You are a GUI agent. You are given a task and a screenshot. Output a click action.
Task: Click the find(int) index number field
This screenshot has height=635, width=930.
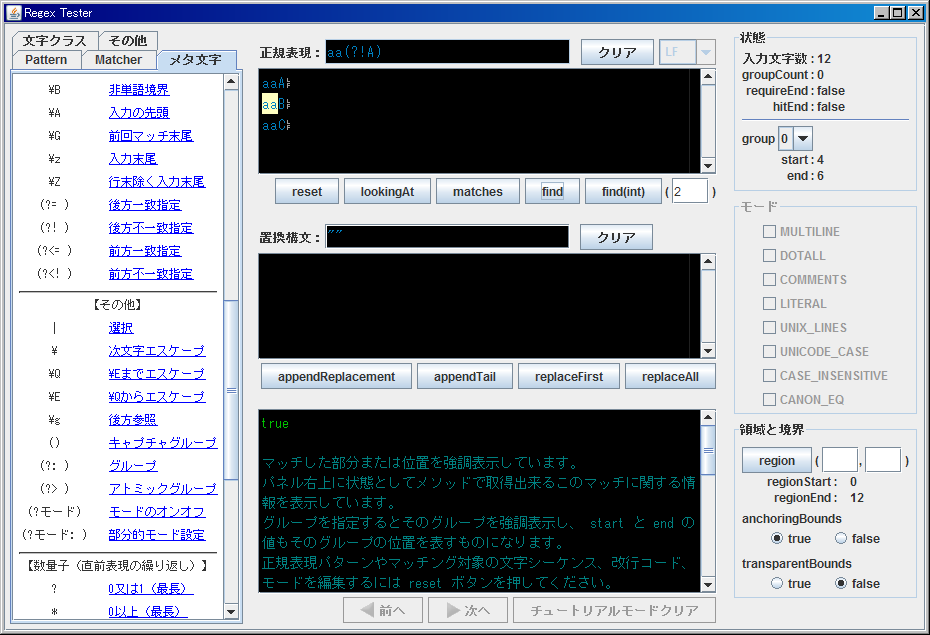coord(689,191)
